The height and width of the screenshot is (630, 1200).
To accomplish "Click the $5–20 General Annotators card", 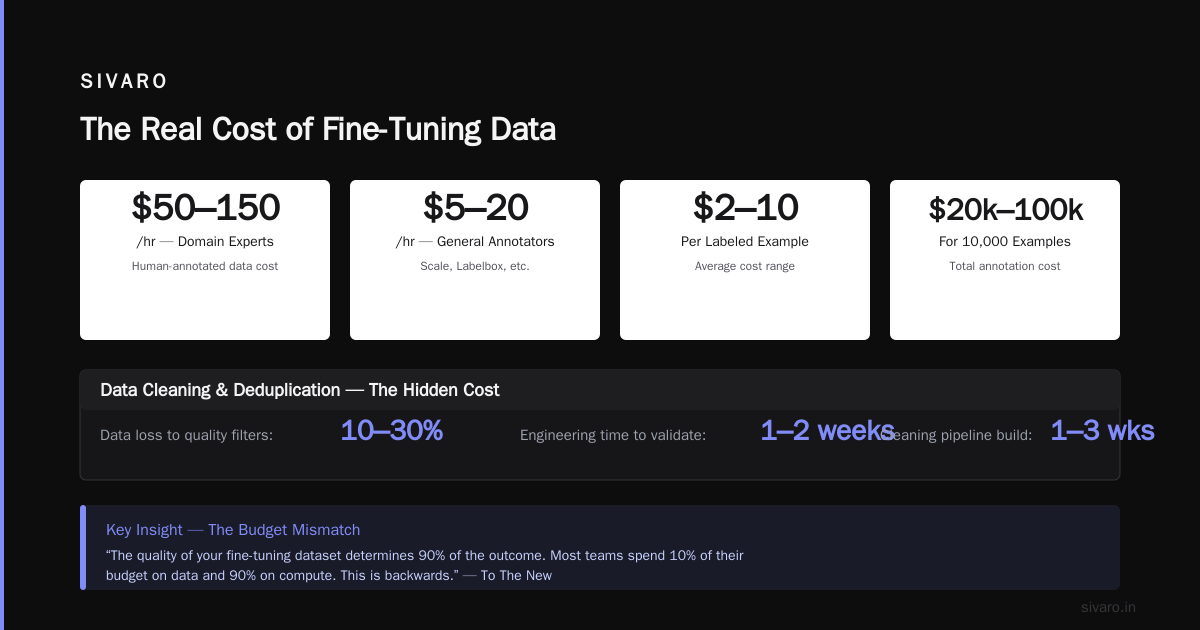I will (x=475, y=260).
